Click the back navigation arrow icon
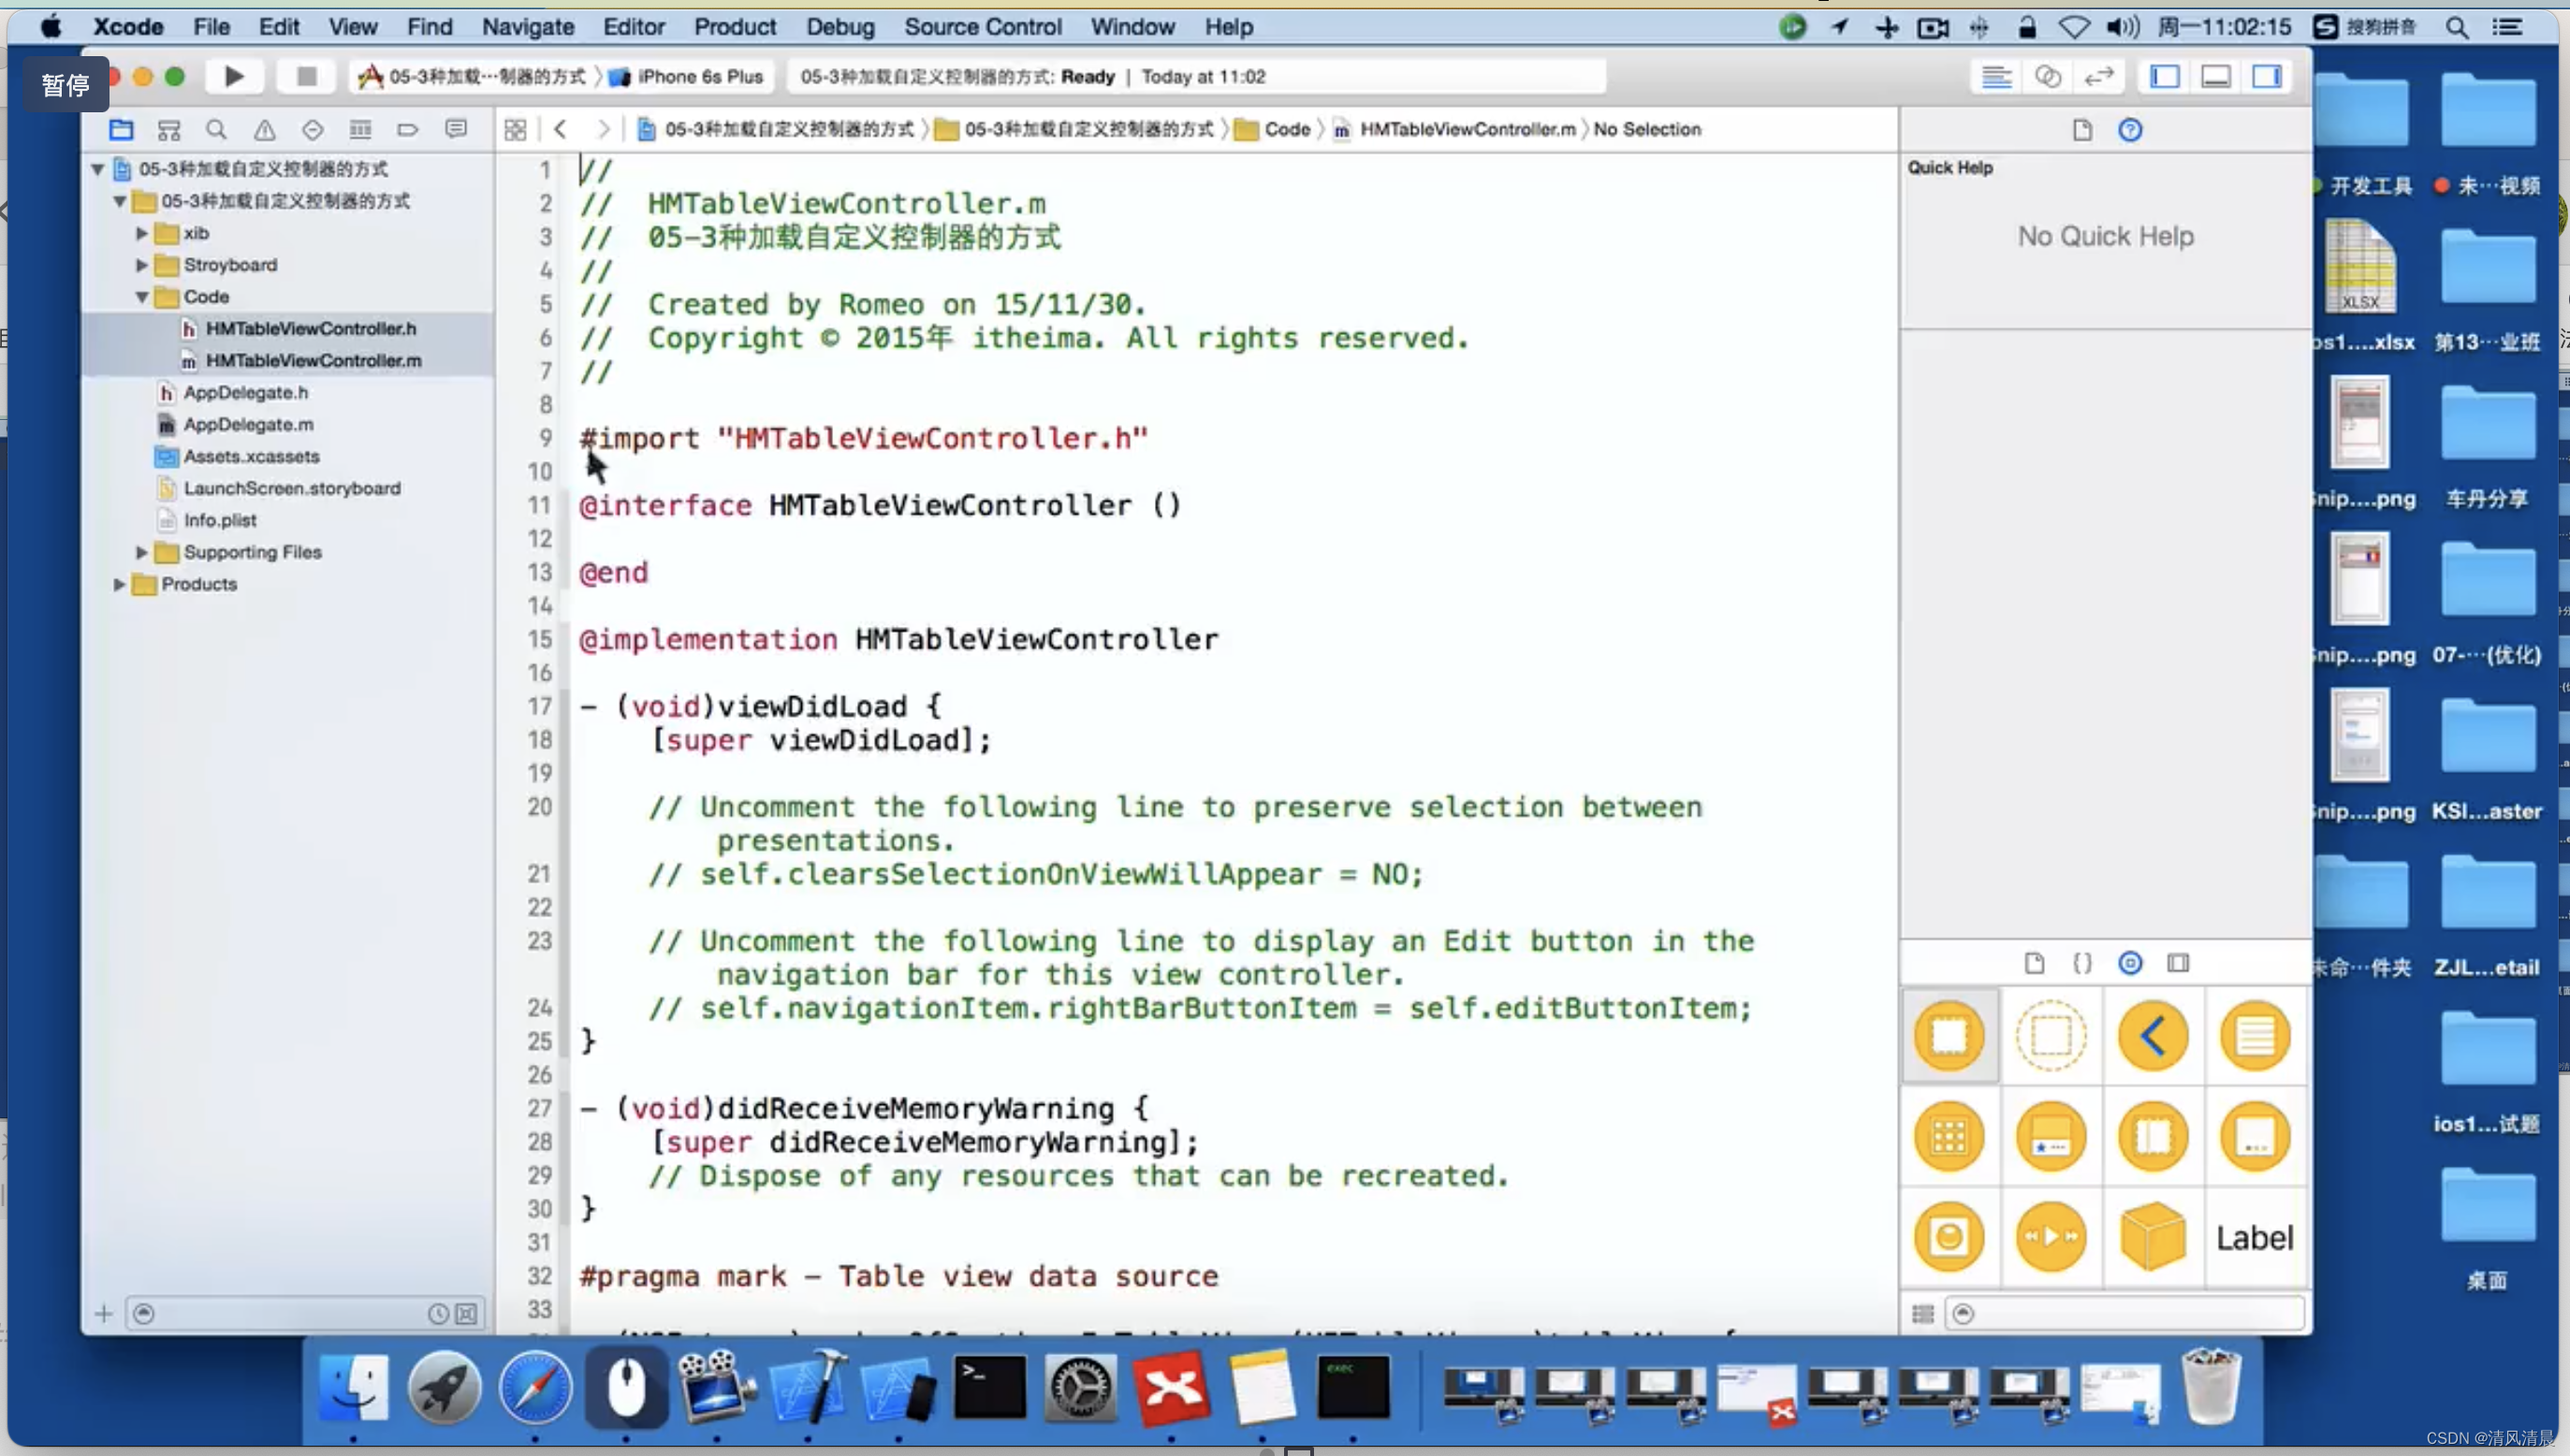Screen dimensions: 2570x1456 pyautogui.click(x=560, y=127)
